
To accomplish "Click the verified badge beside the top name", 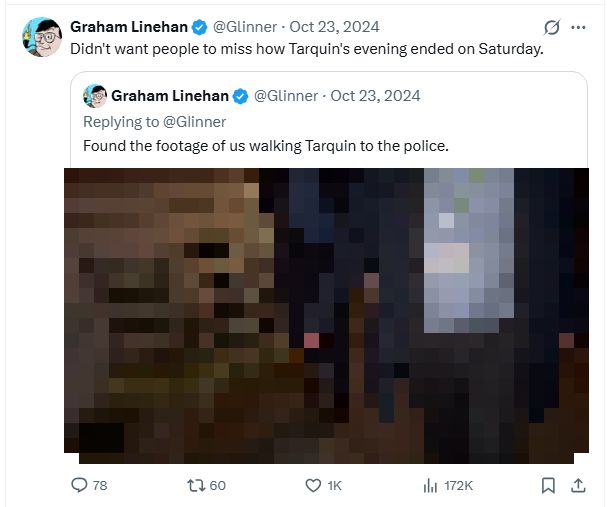I will (x=200, y=27).
